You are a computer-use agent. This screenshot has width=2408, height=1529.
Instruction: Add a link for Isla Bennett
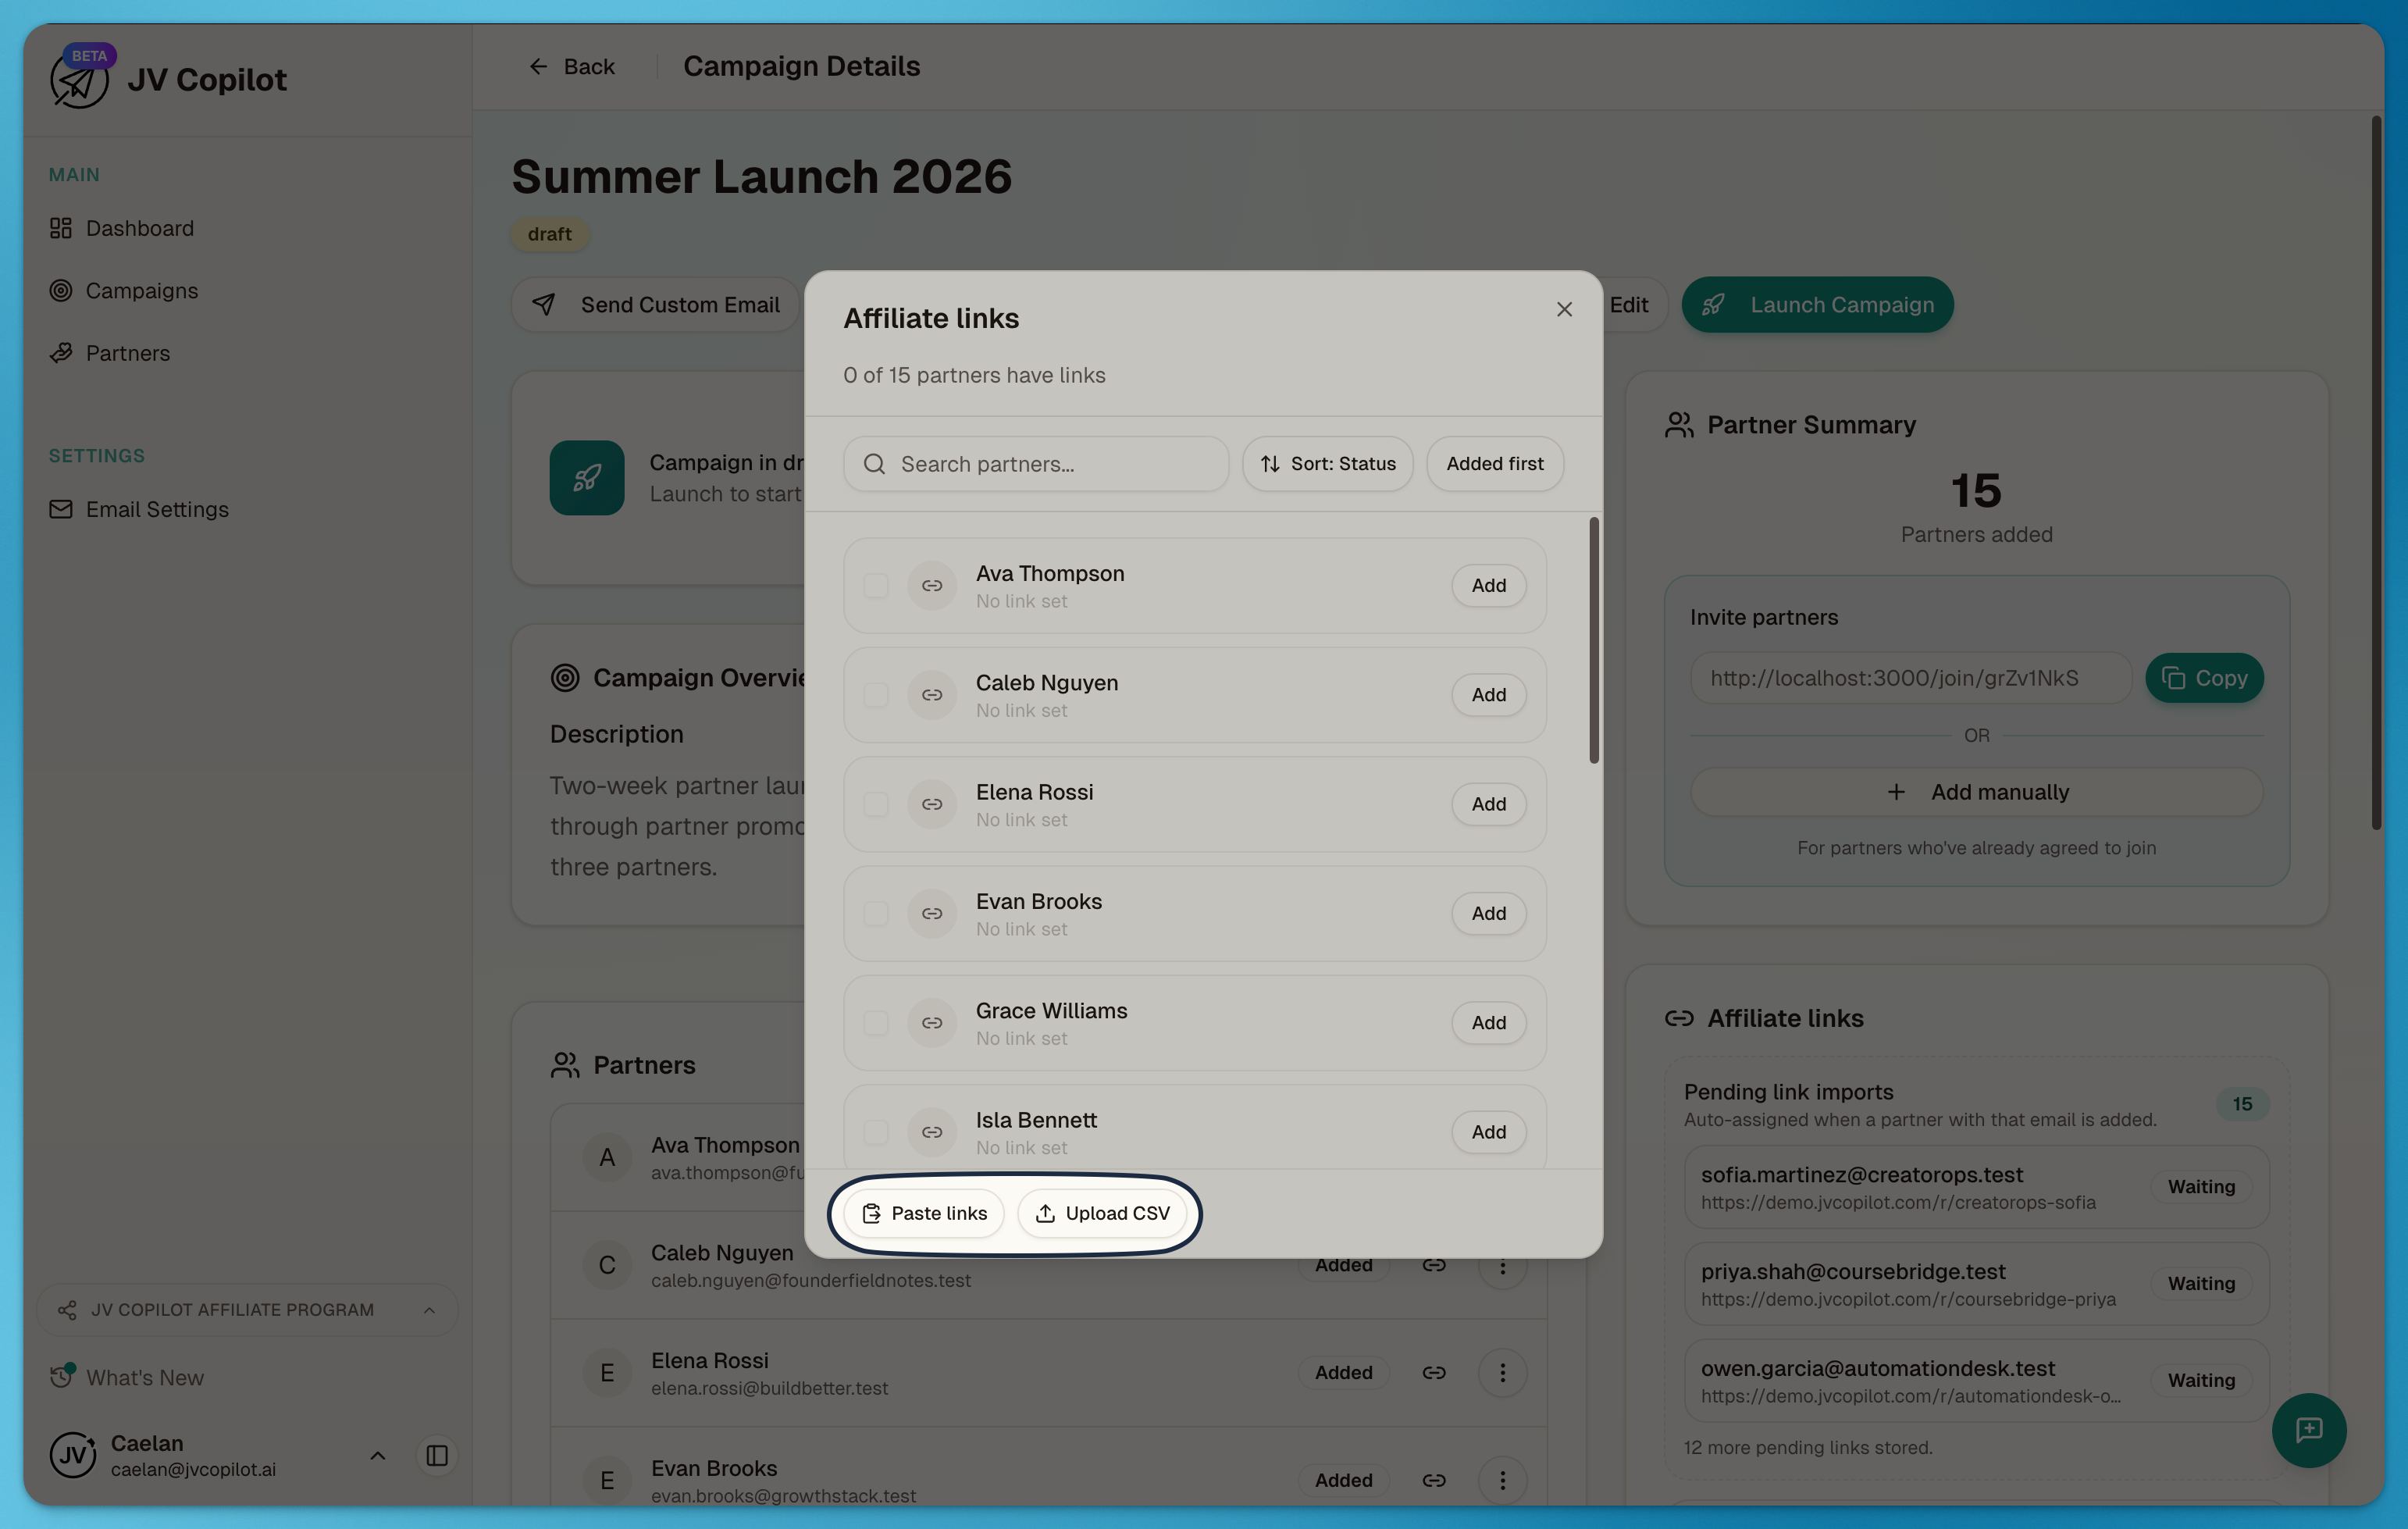(x=1488, y=1132)
